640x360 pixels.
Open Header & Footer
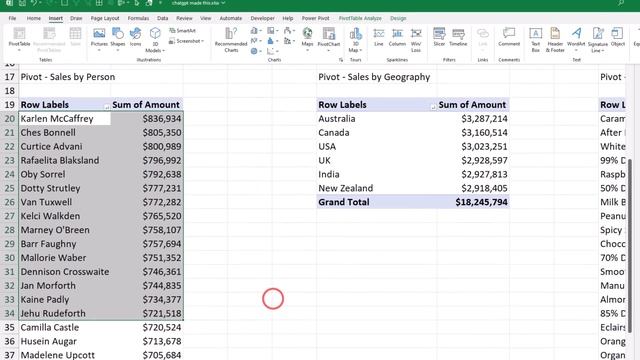click(555, 40)
